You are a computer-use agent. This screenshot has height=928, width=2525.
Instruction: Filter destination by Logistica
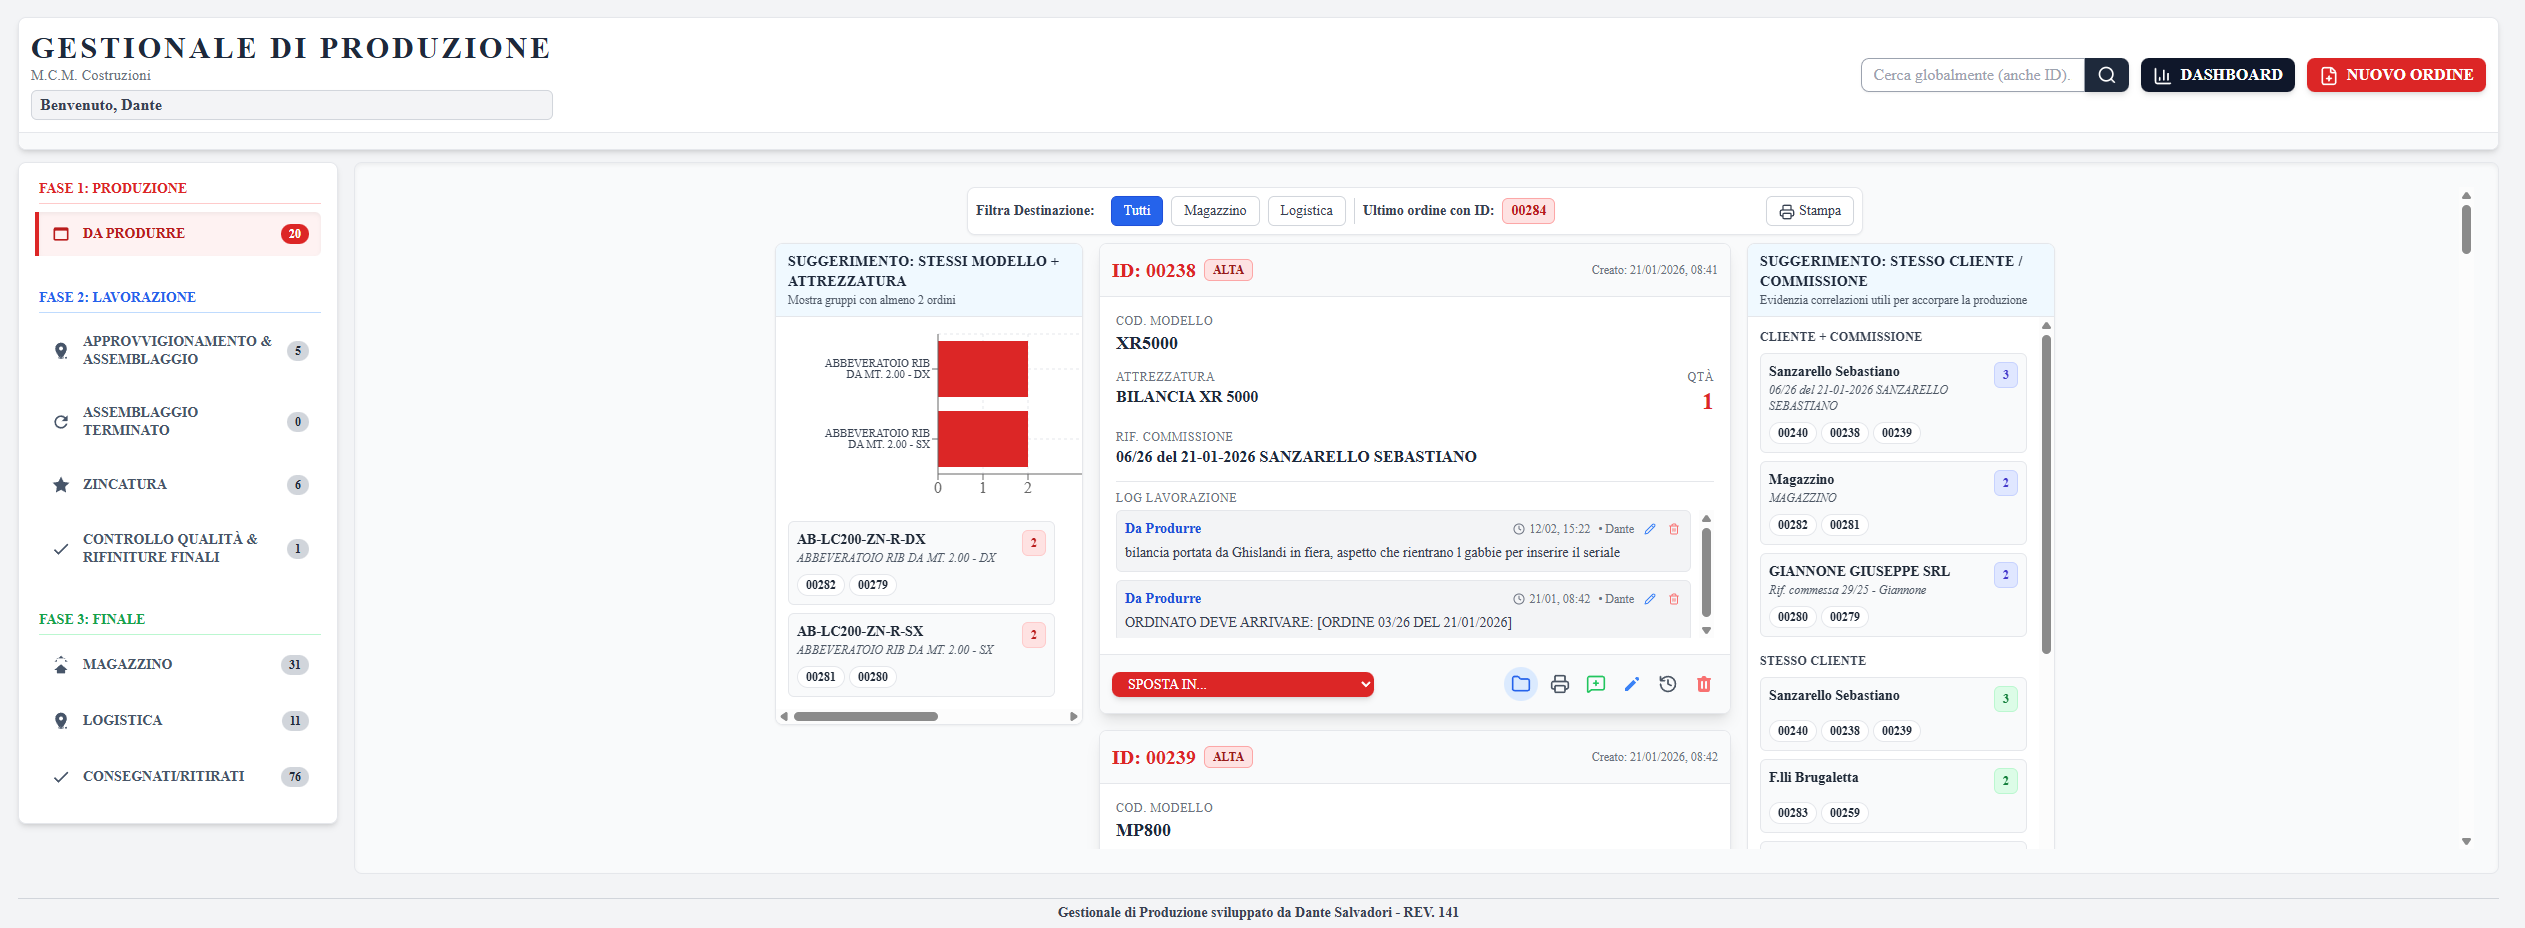1306,211
